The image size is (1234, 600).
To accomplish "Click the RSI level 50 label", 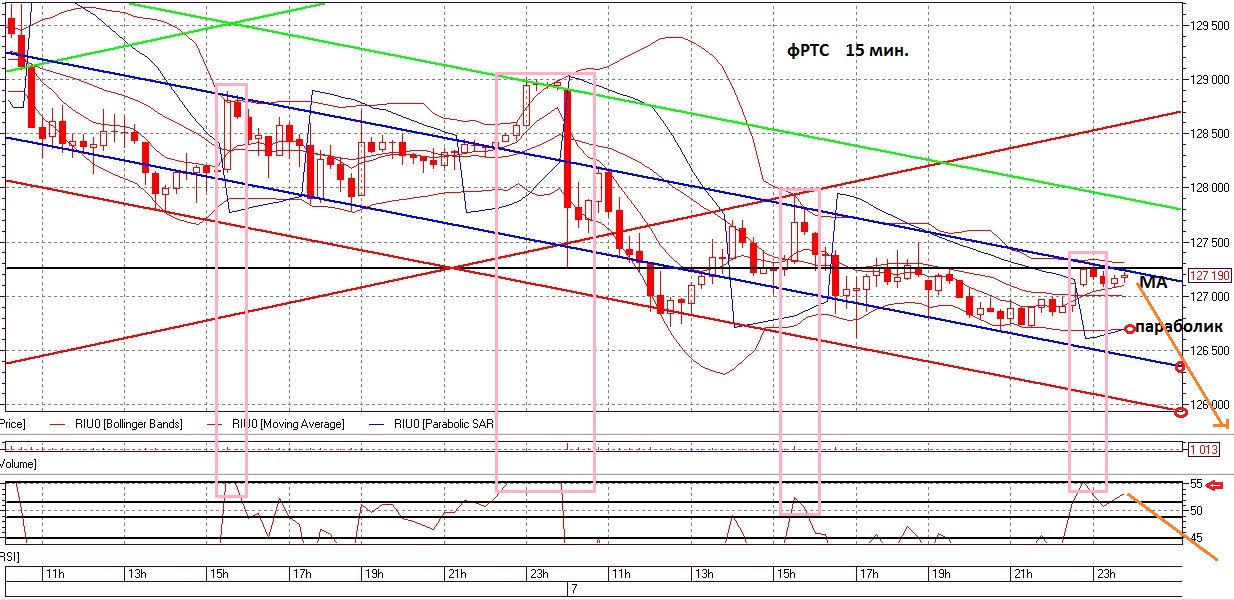I will coord(1196,511).
